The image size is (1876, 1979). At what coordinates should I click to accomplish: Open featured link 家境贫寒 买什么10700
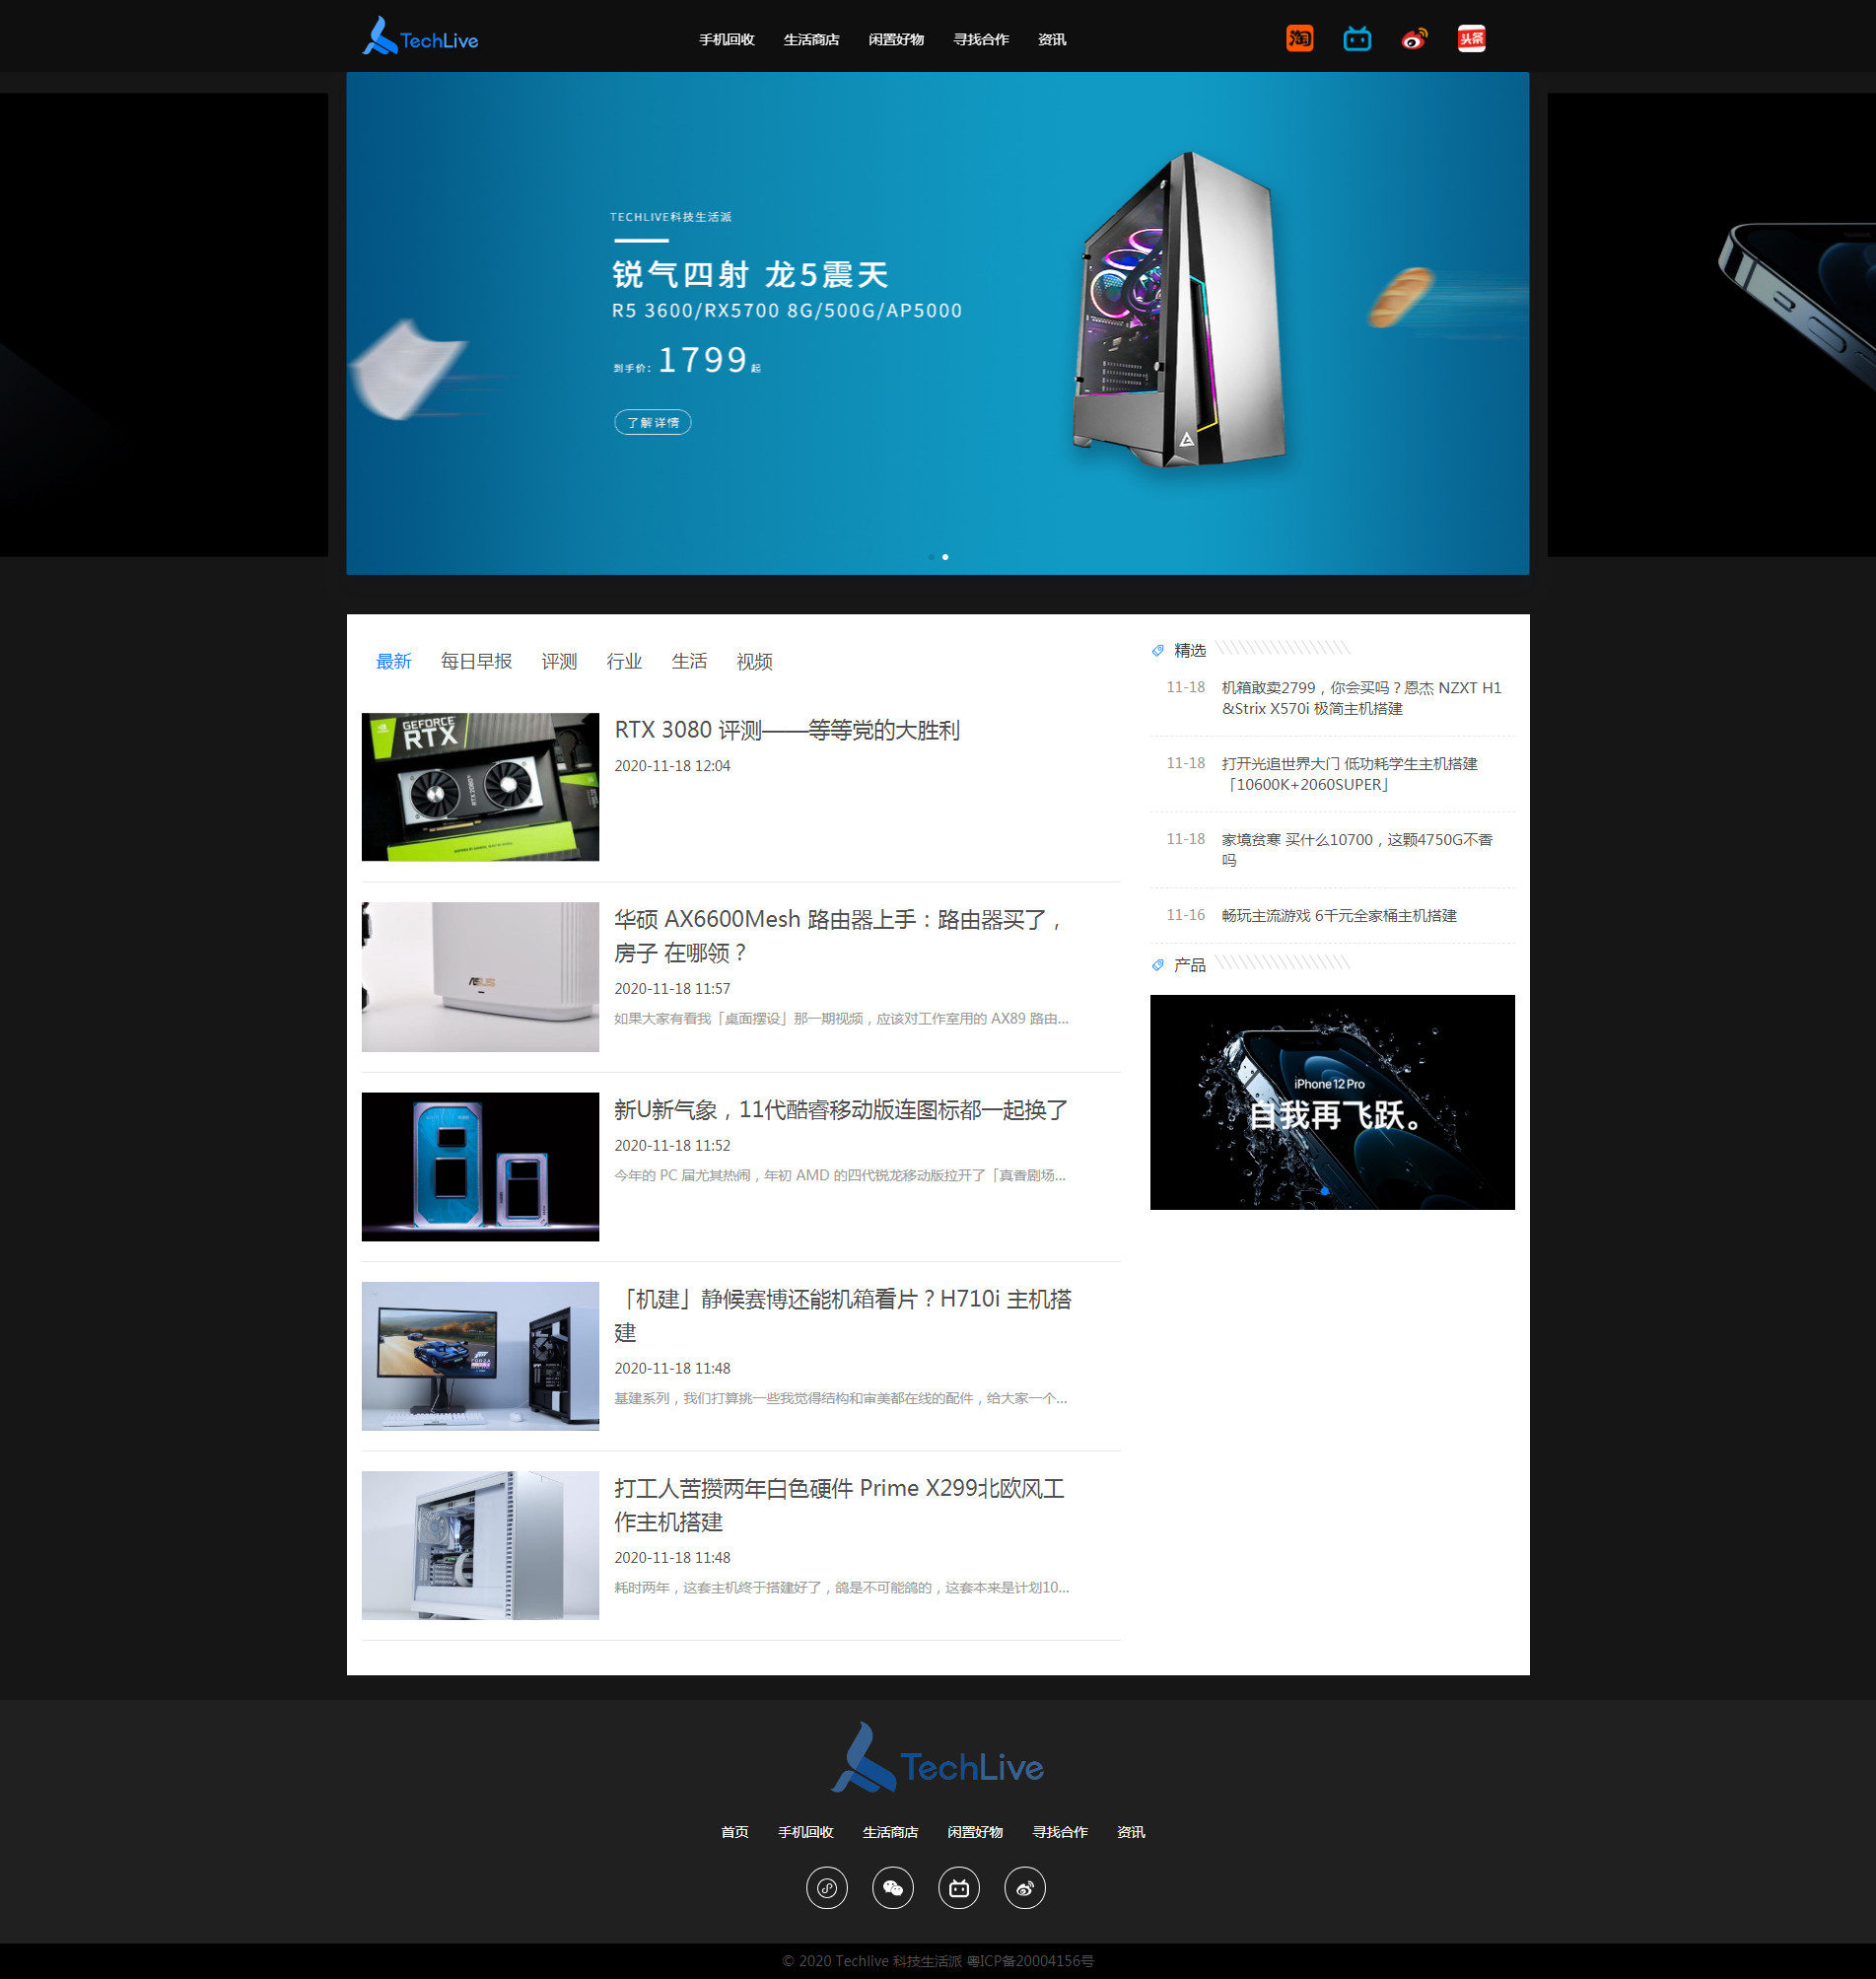[1357, 850]
